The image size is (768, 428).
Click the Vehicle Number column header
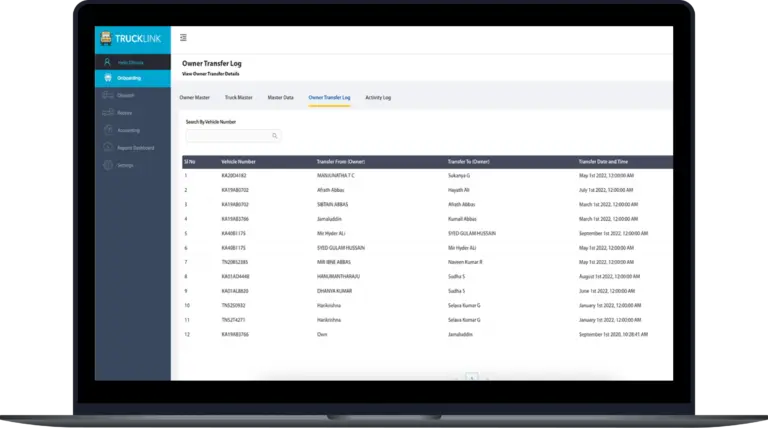[x=238, y=161]
